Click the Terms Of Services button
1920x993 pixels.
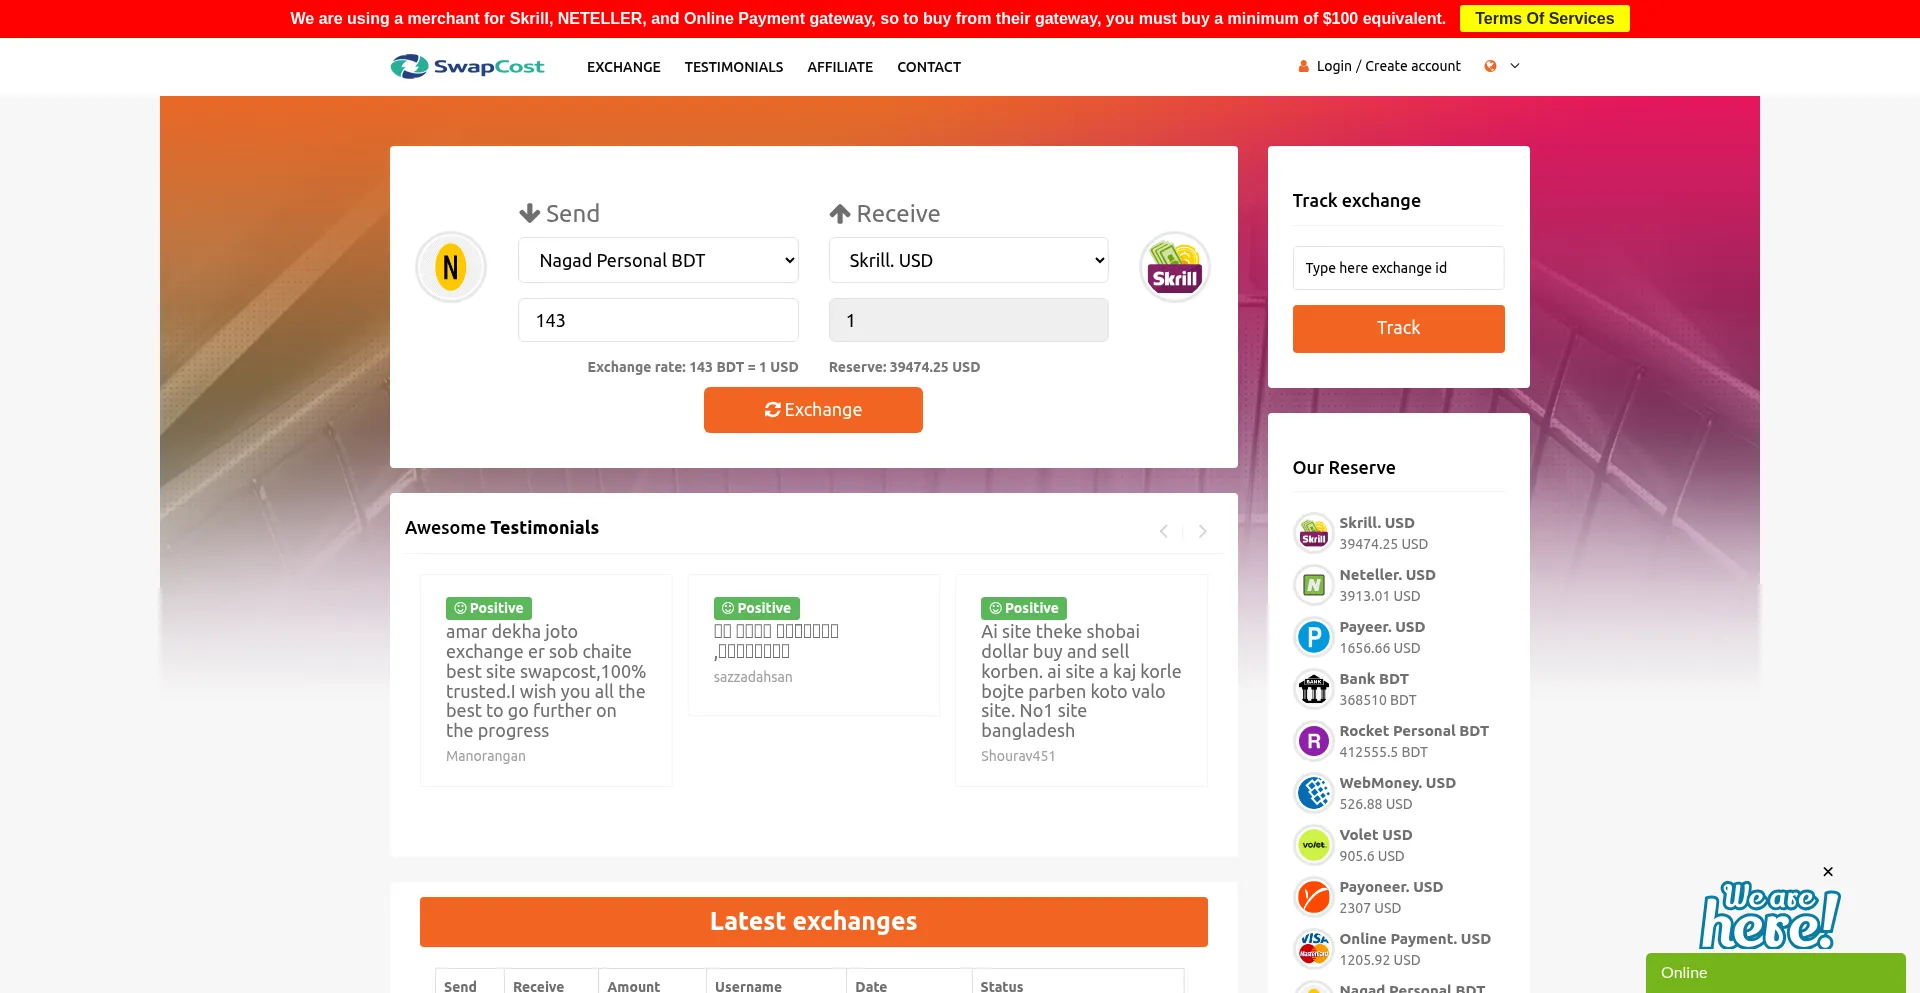click(x=1544, y=18)
